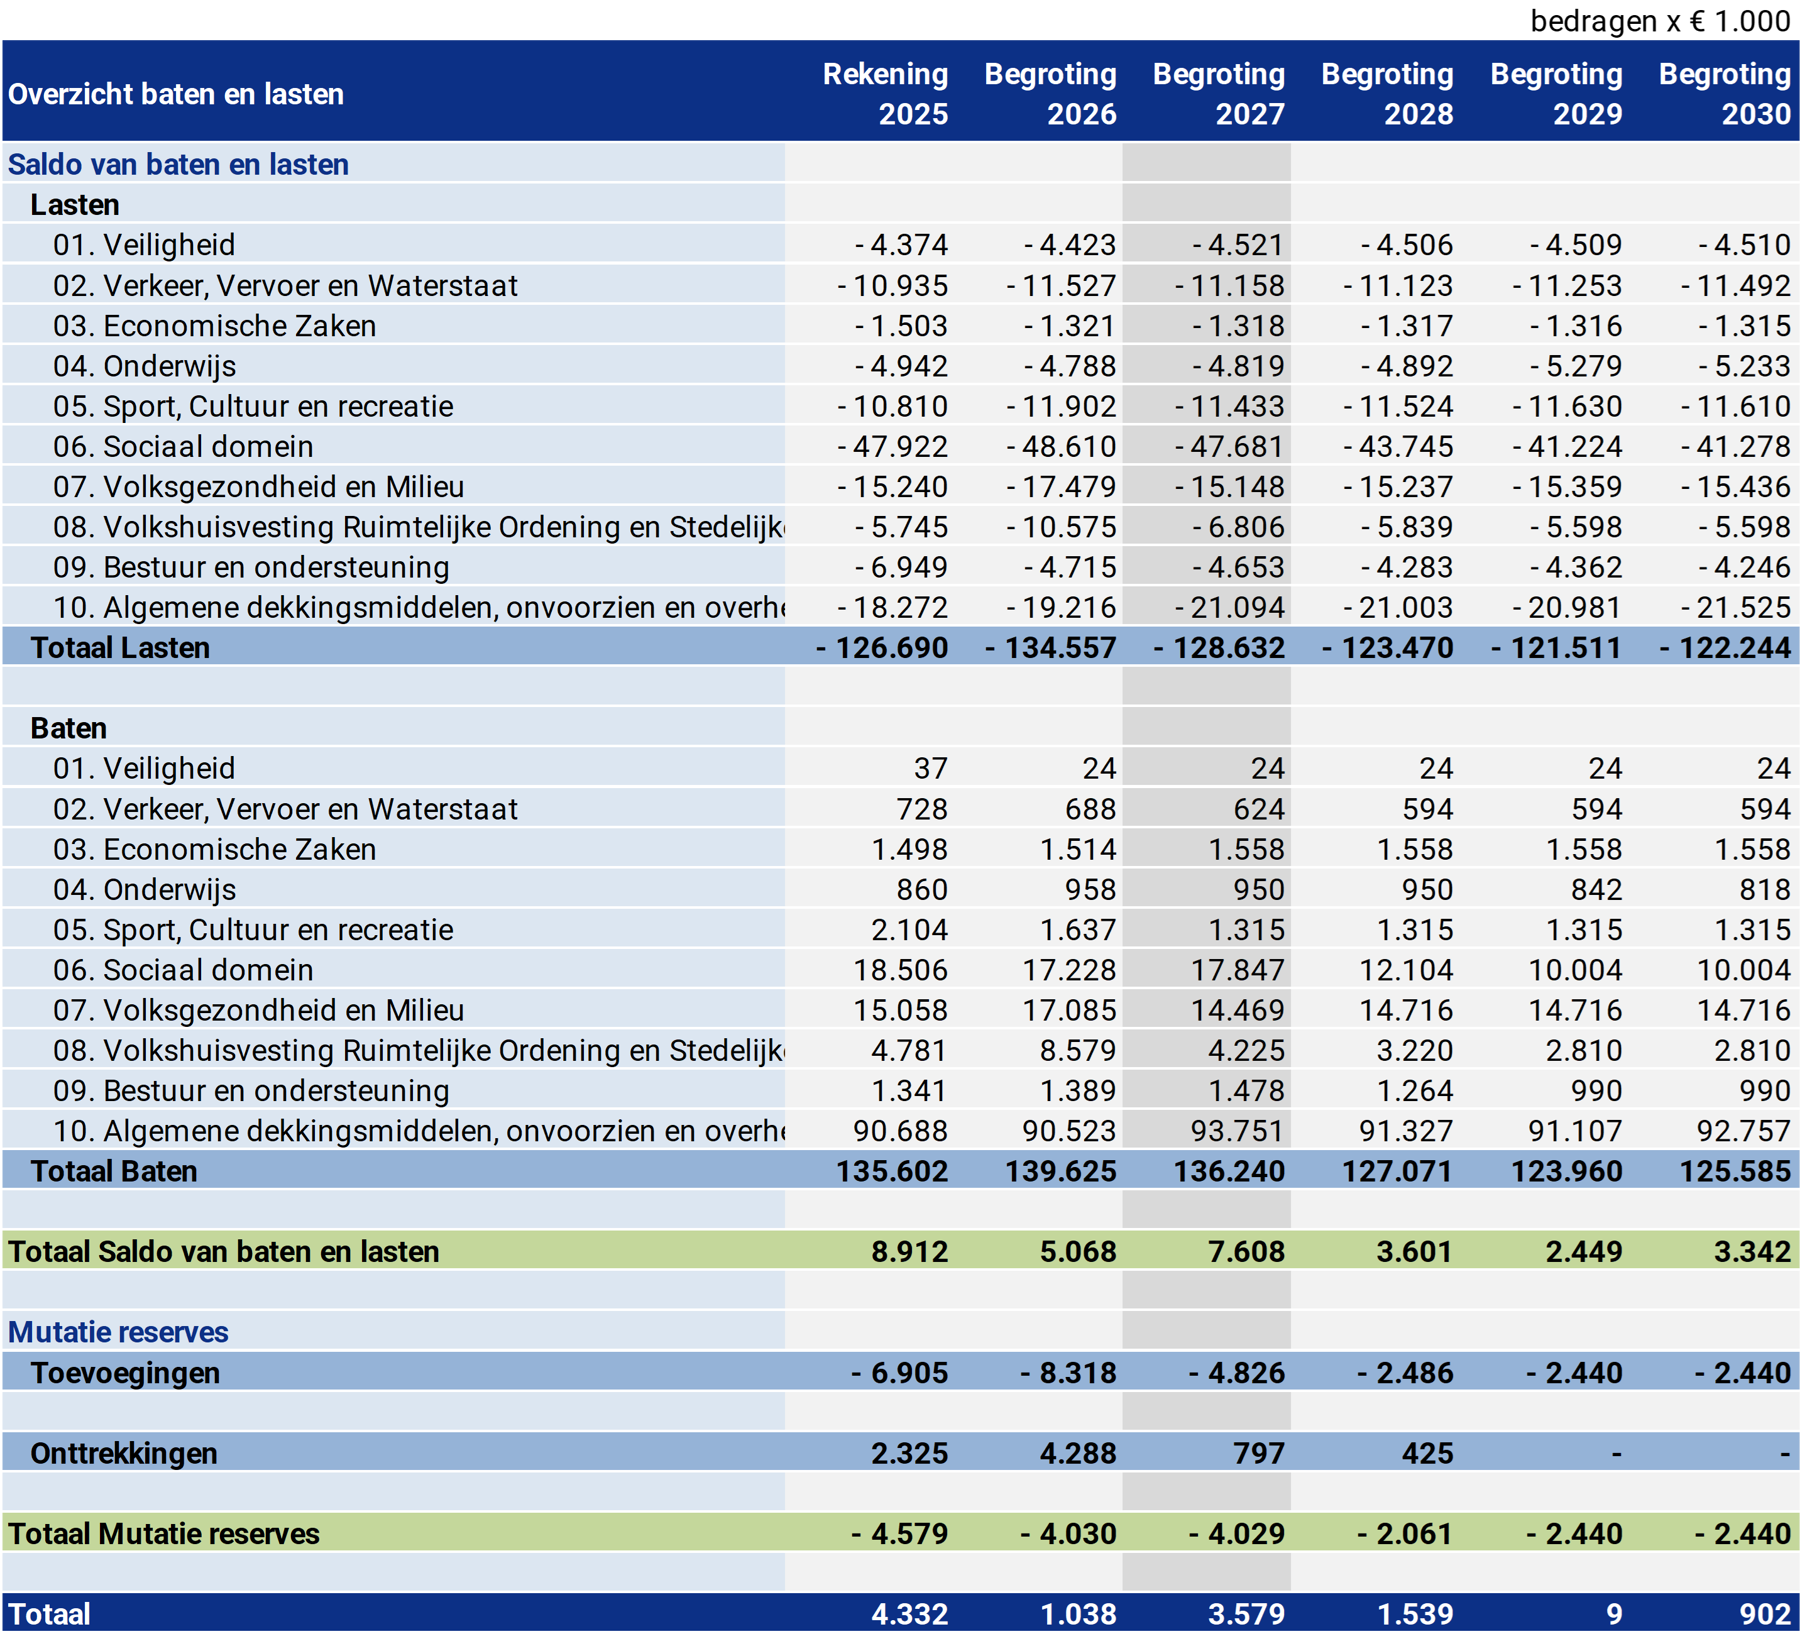
Task: Click the value '- 10.575' in the 2026 column
Action: click(x=1061, y=526)
